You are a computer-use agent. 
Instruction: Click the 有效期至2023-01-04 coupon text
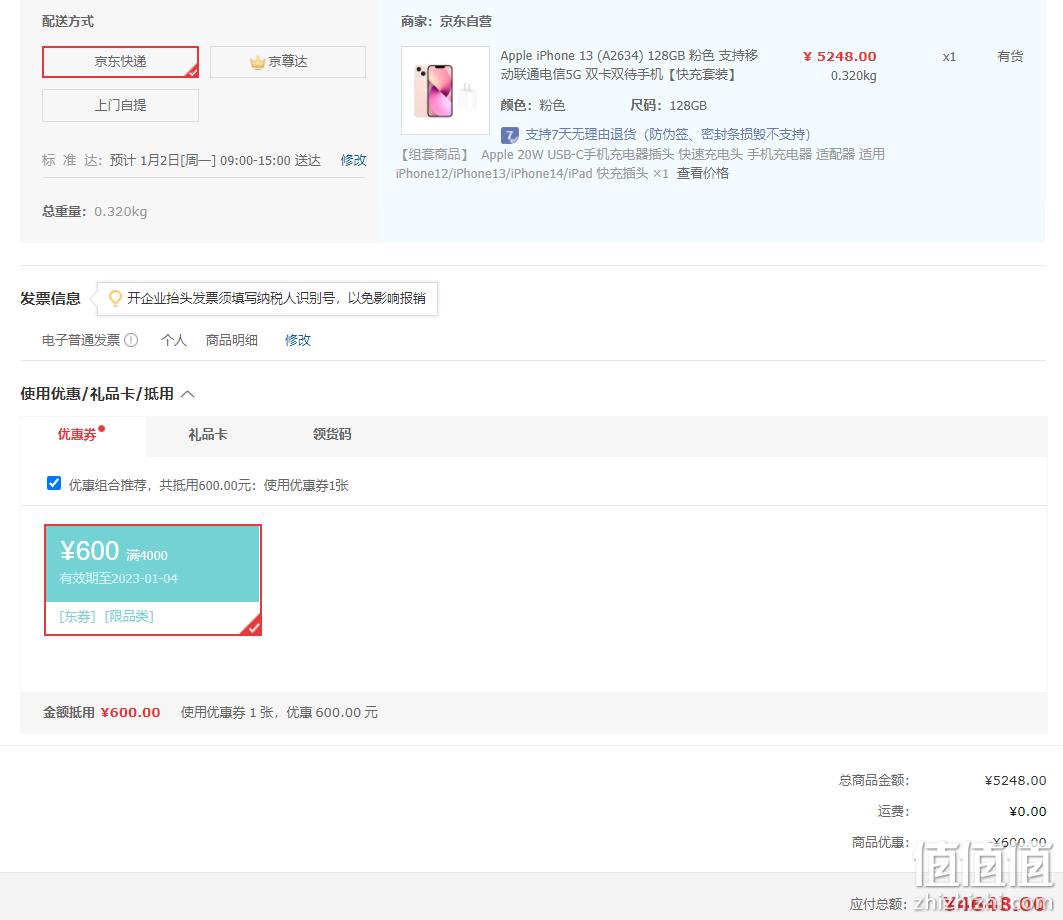coord(119,578)
